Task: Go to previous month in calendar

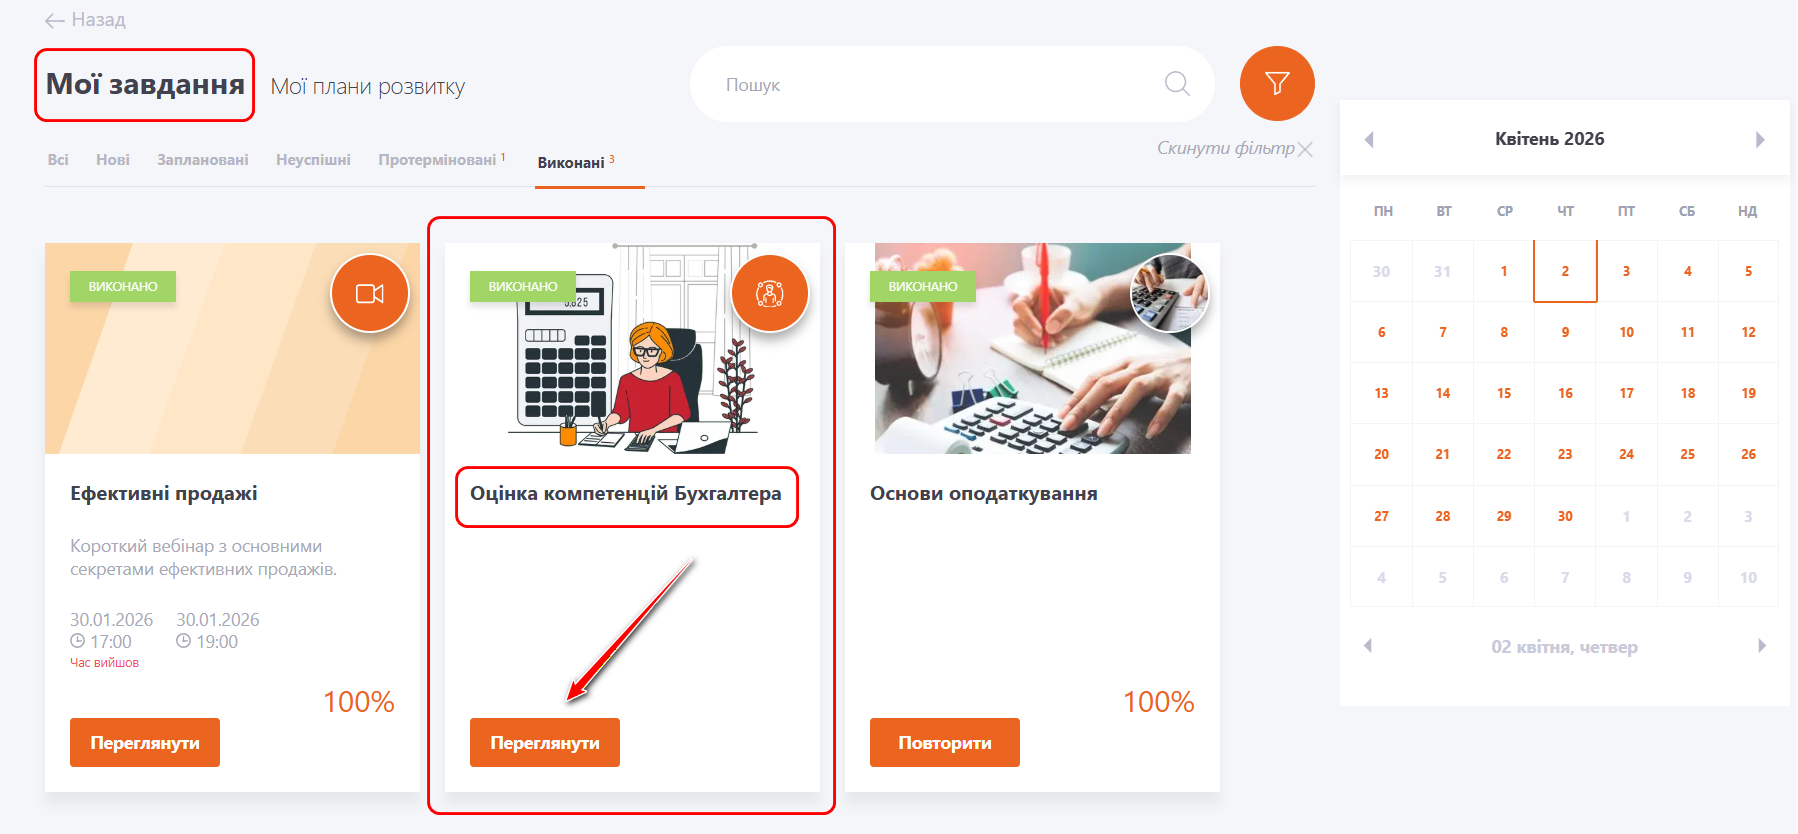Action: 1369,139
